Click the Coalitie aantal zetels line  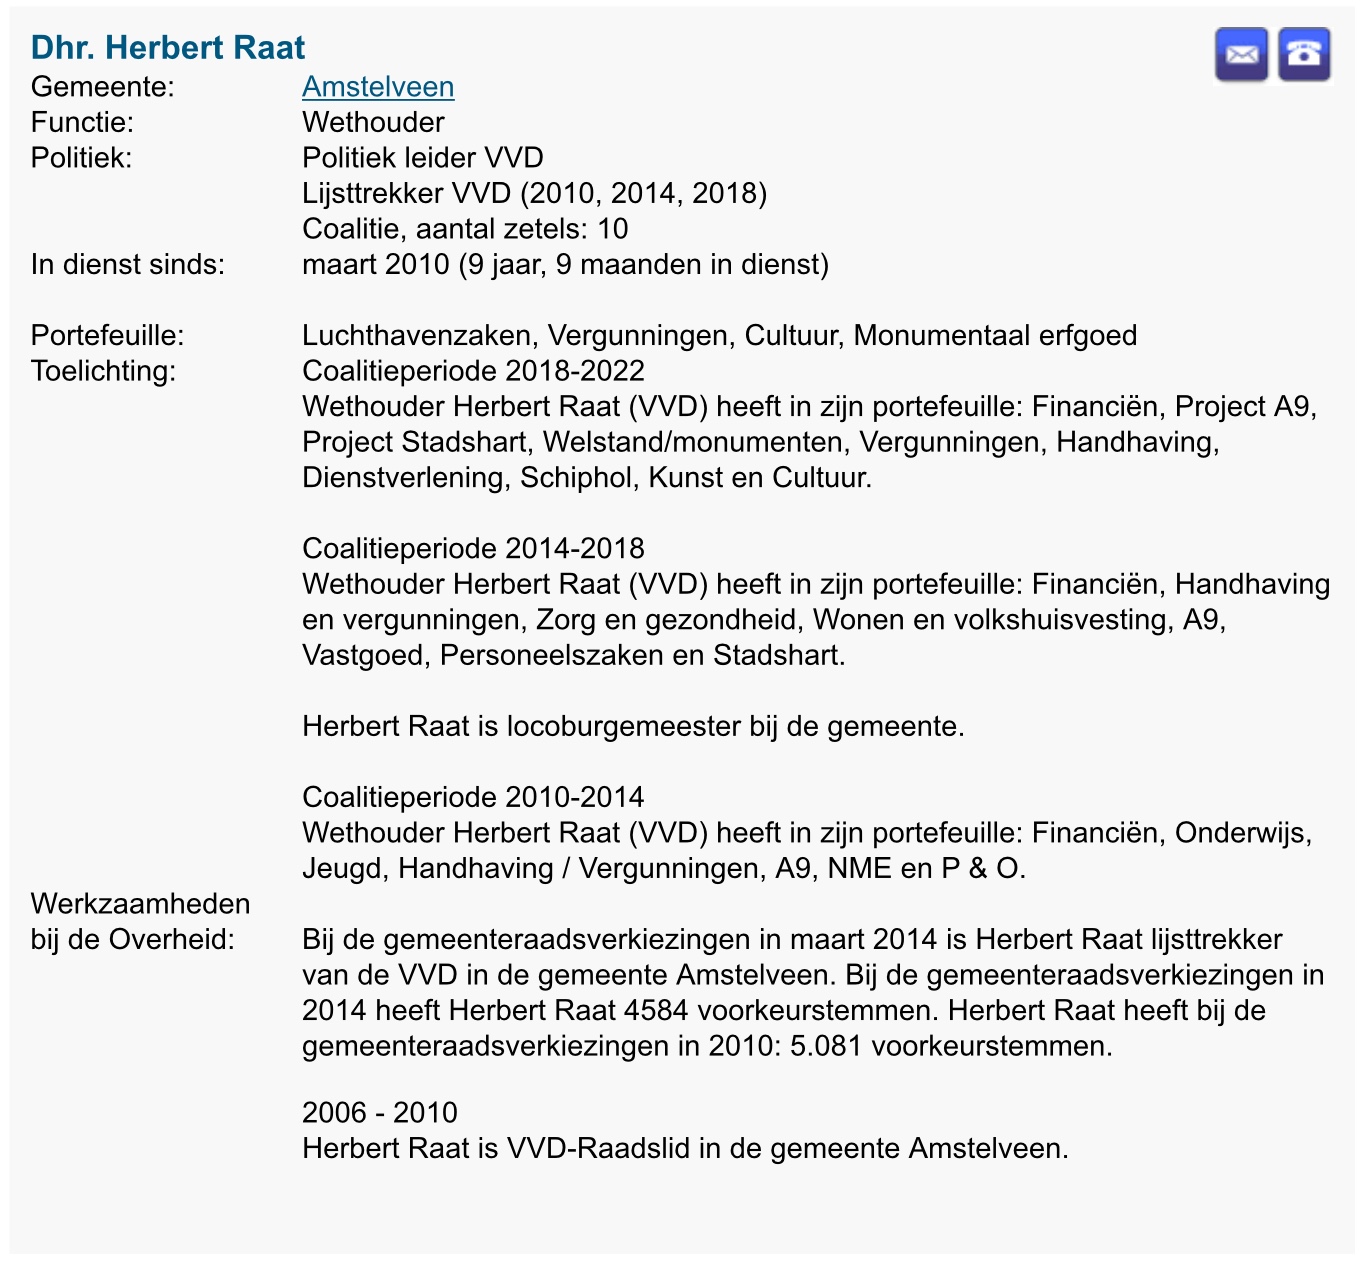click(x=465, y=229)
